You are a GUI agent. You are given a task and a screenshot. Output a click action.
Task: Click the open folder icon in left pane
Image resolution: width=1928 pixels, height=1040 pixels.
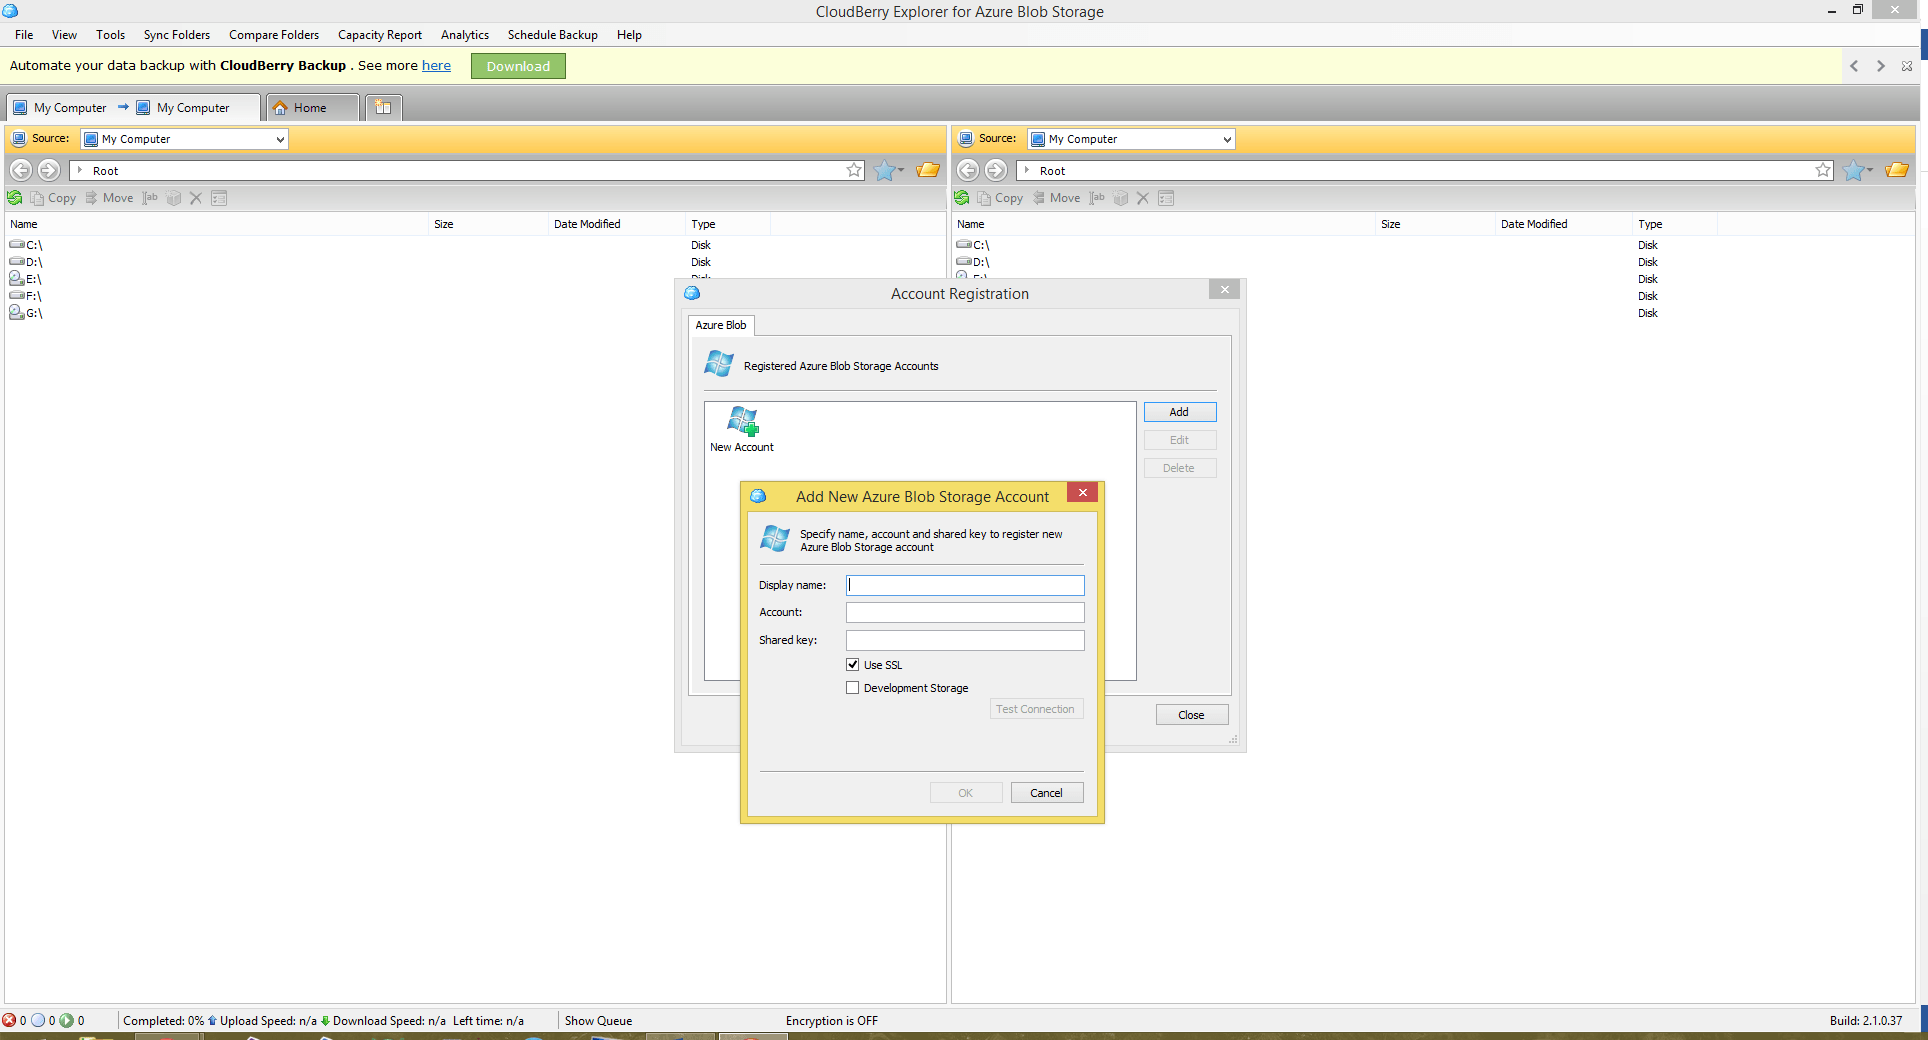point(928,170)
